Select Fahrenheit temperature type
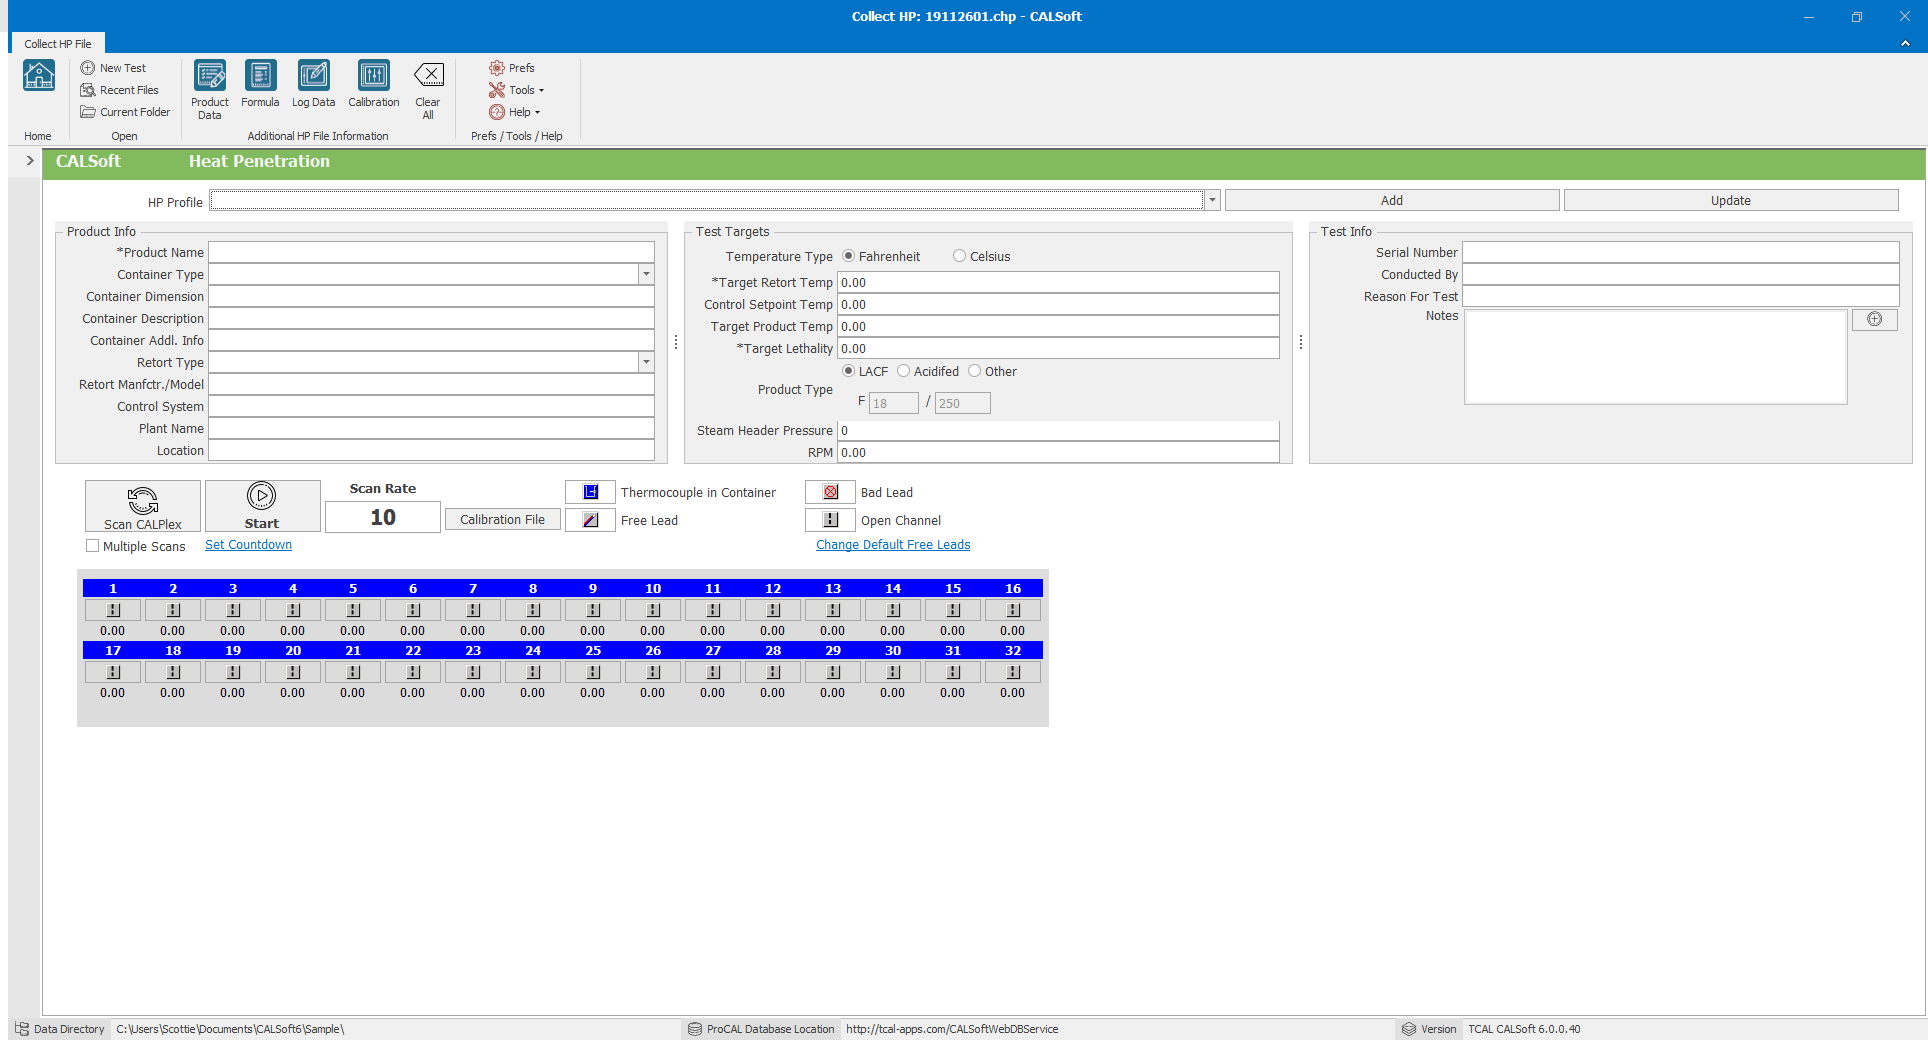This screenshot has height=1040, width=1928. click(x=849, y=256)
